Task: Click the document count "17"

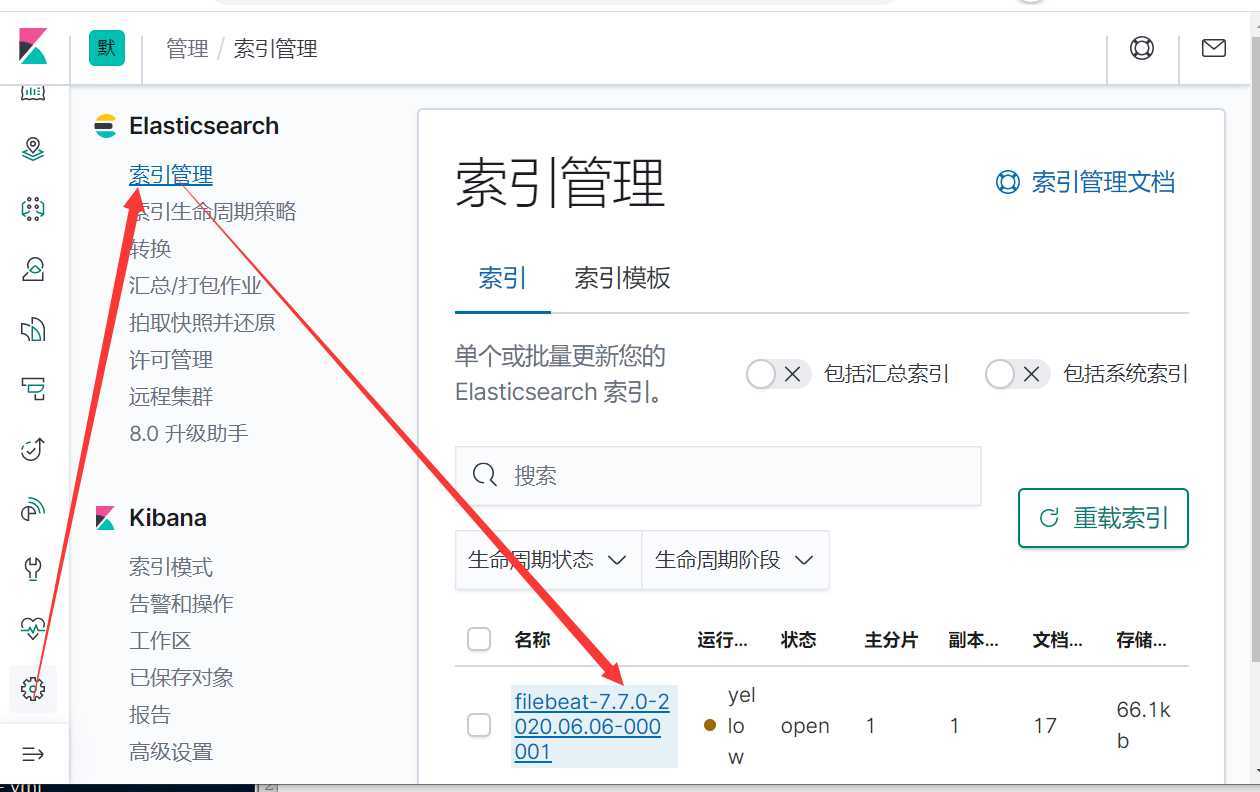Action: coord(1045,726)
